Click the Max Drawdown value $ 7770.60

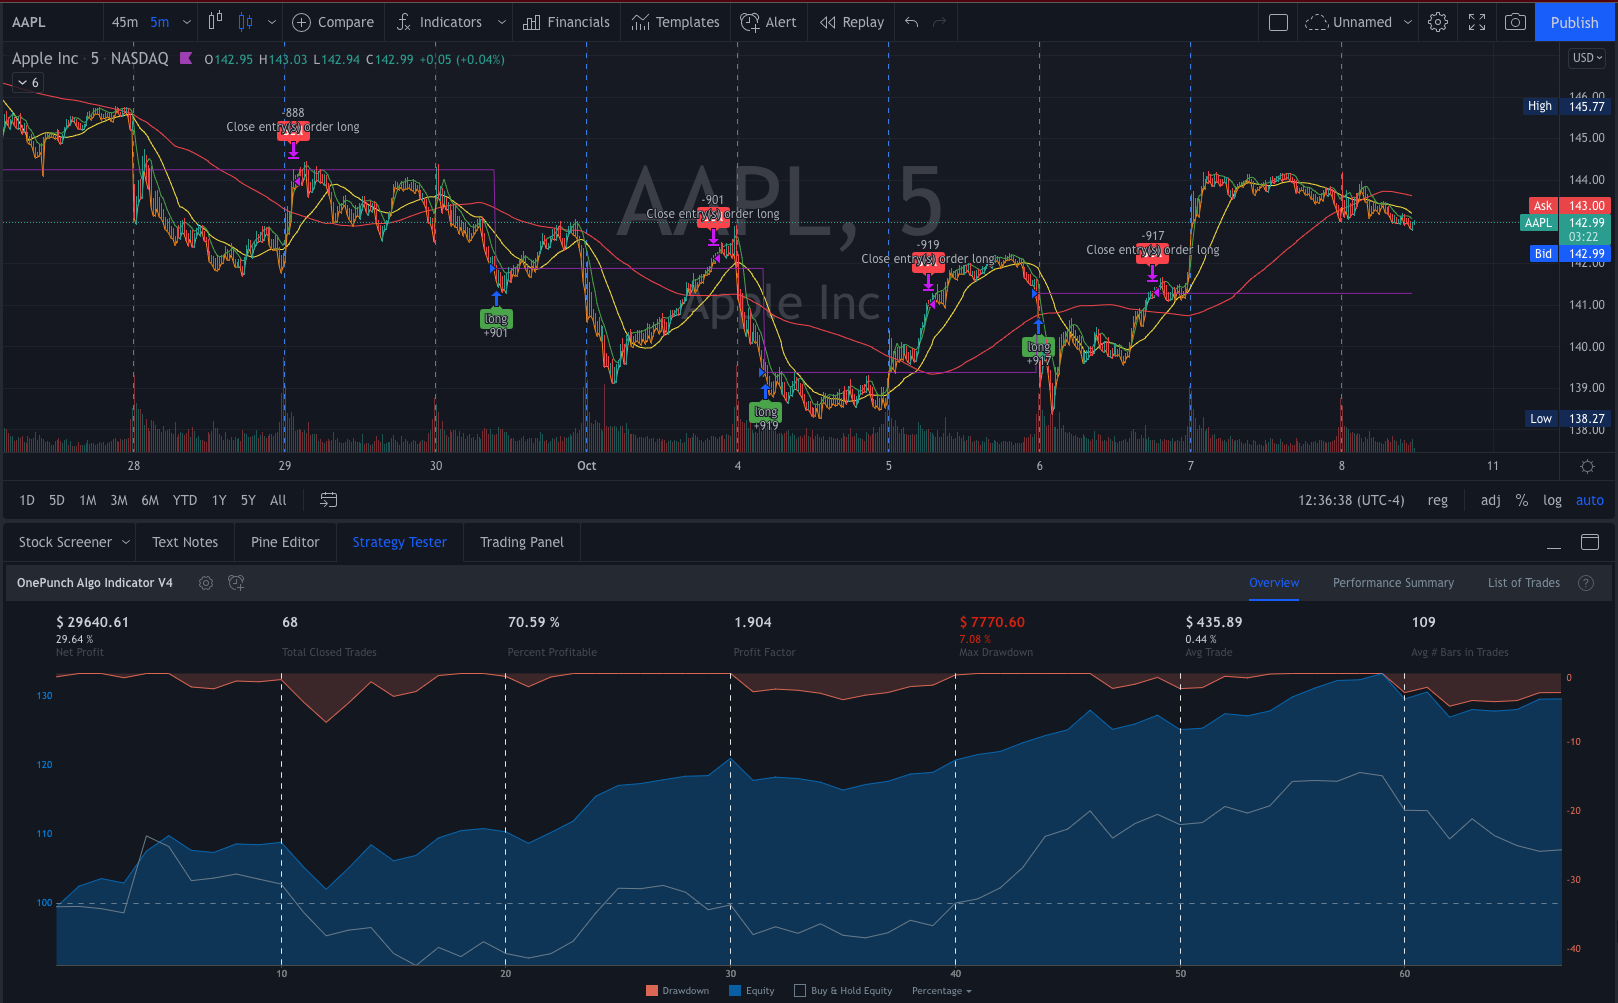(992, 622)
